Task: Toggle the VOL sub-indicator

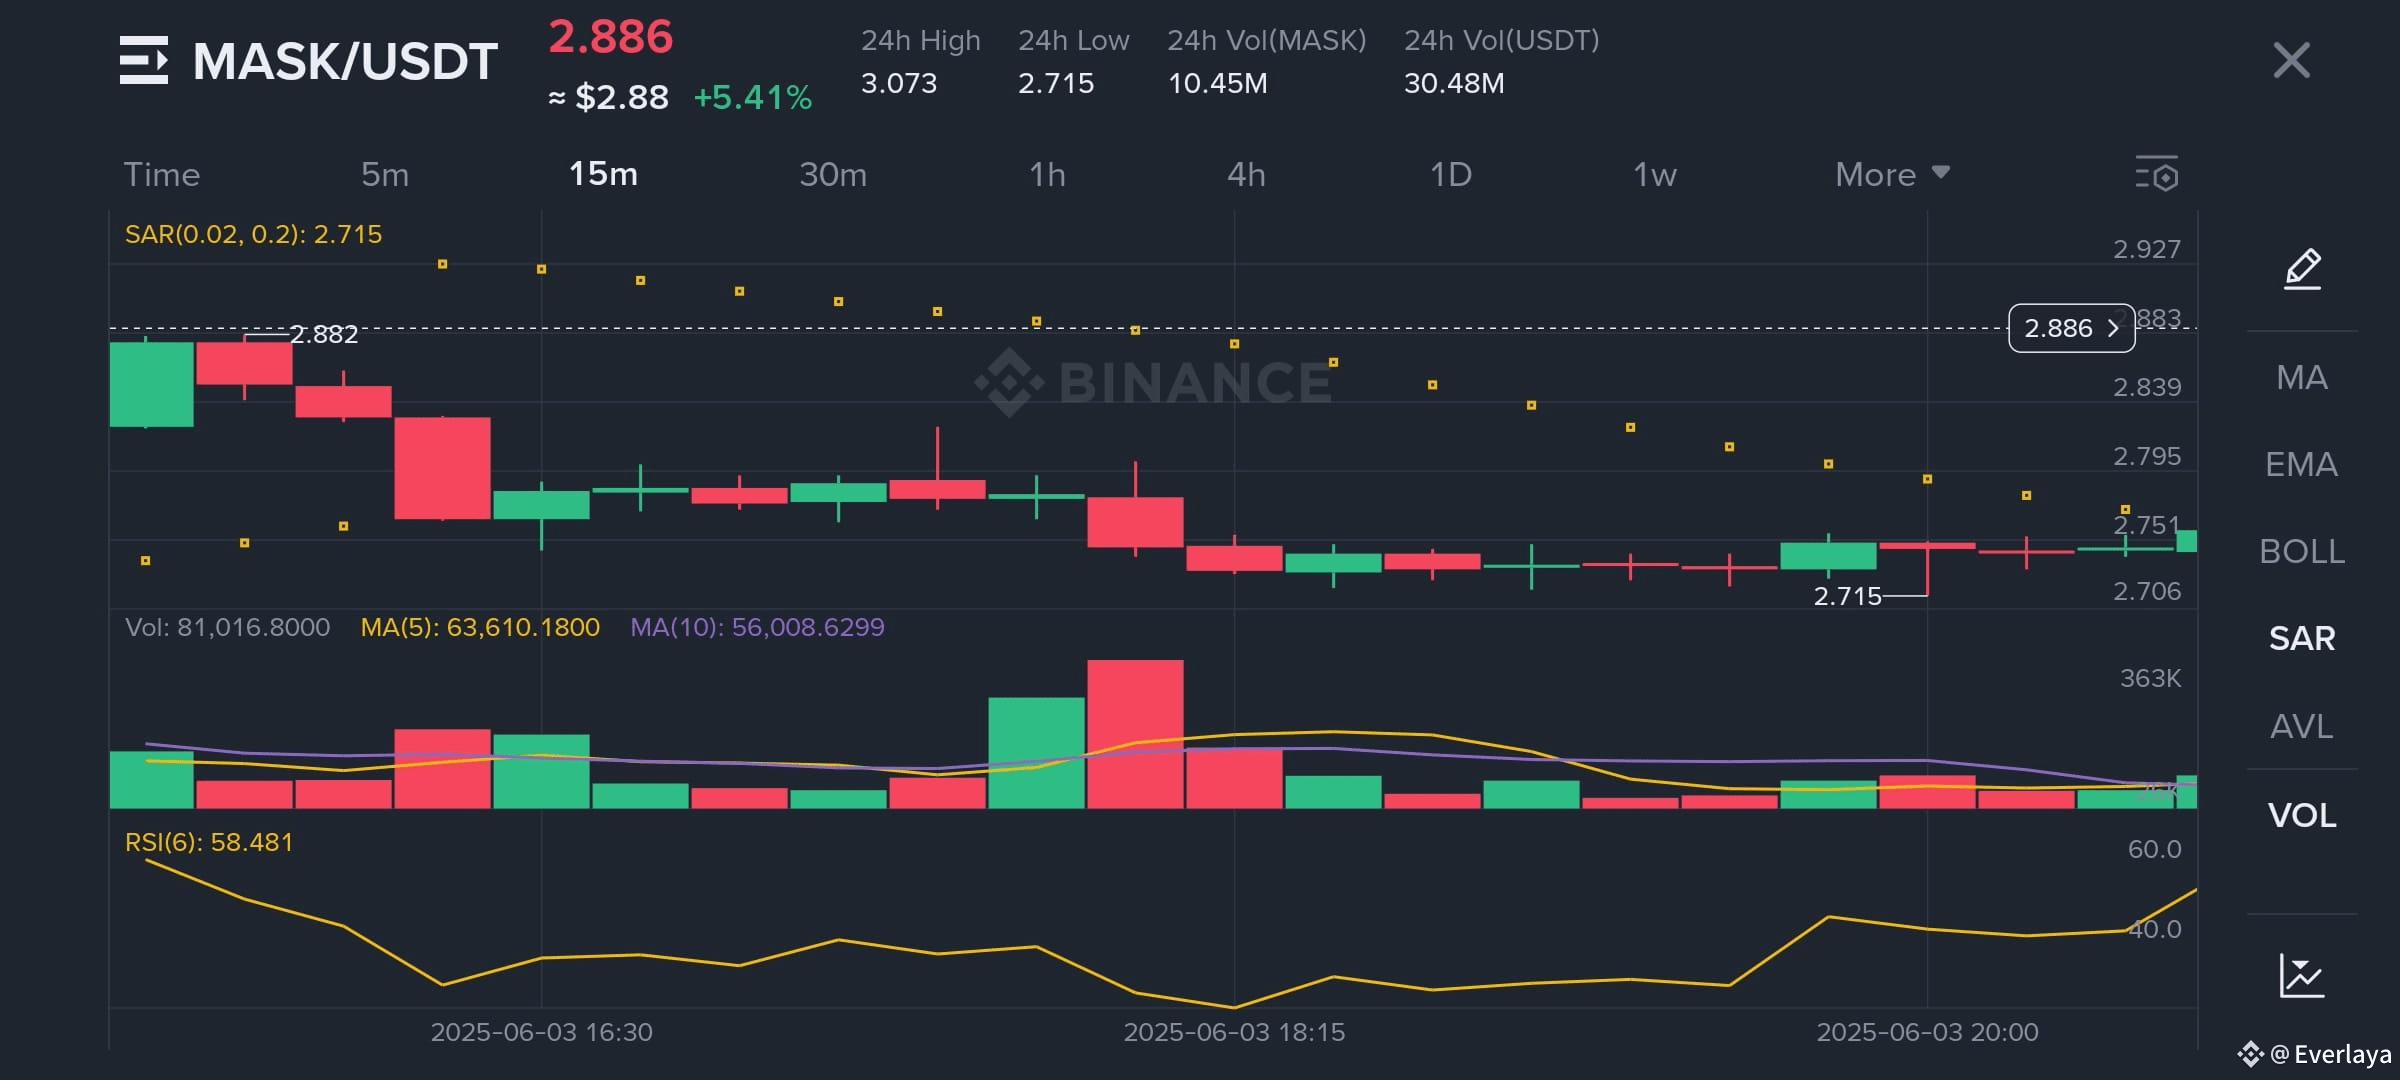Action: point(2302,816)
